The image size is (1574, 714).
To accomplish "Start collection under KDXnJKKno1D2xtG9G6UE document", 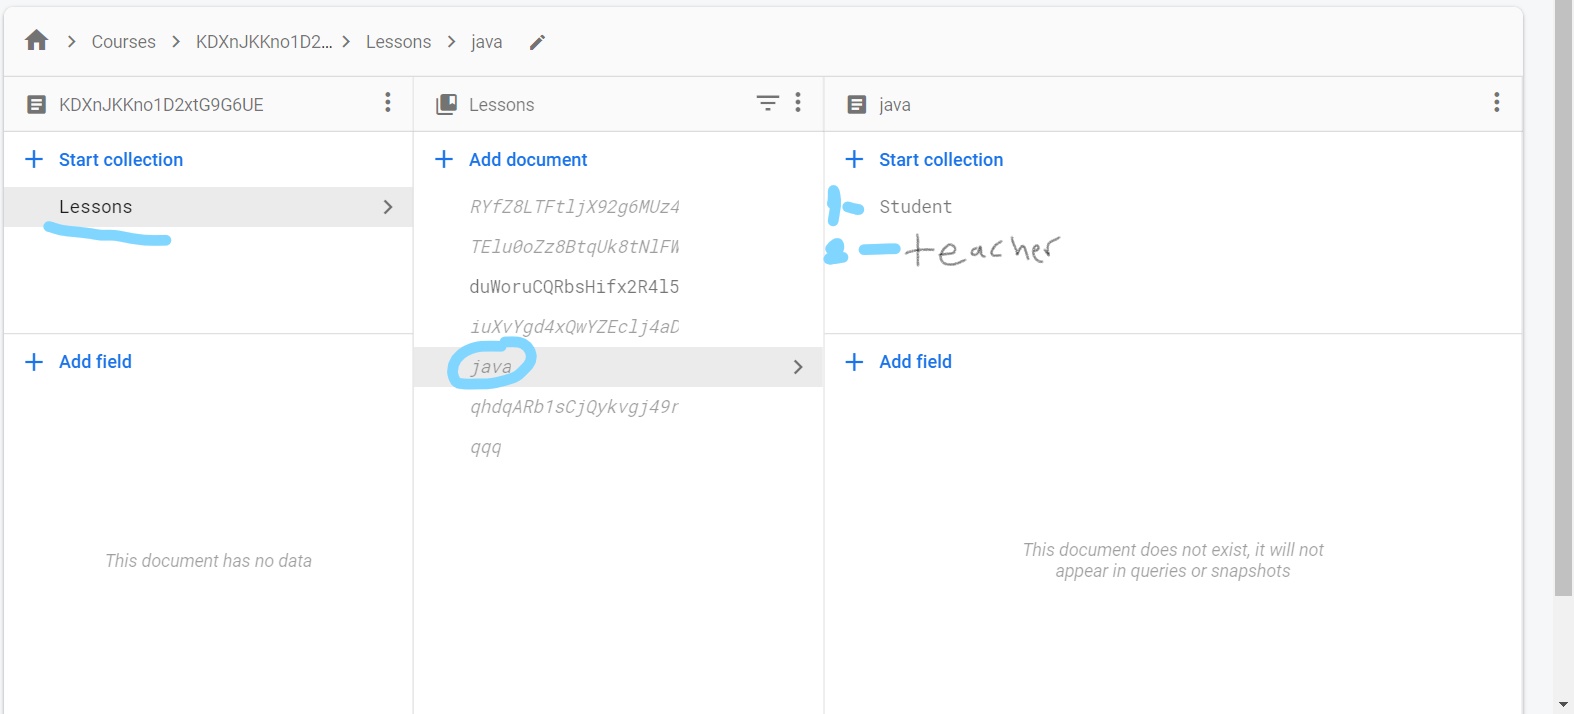I will [x=104, y=160].
